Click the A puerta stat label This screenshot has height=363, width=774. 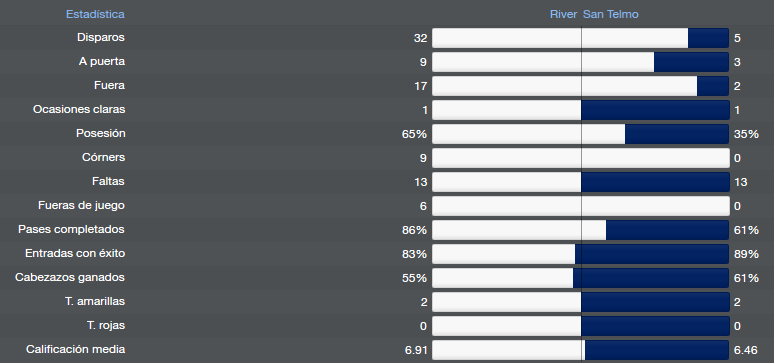(x=102, y=62)
